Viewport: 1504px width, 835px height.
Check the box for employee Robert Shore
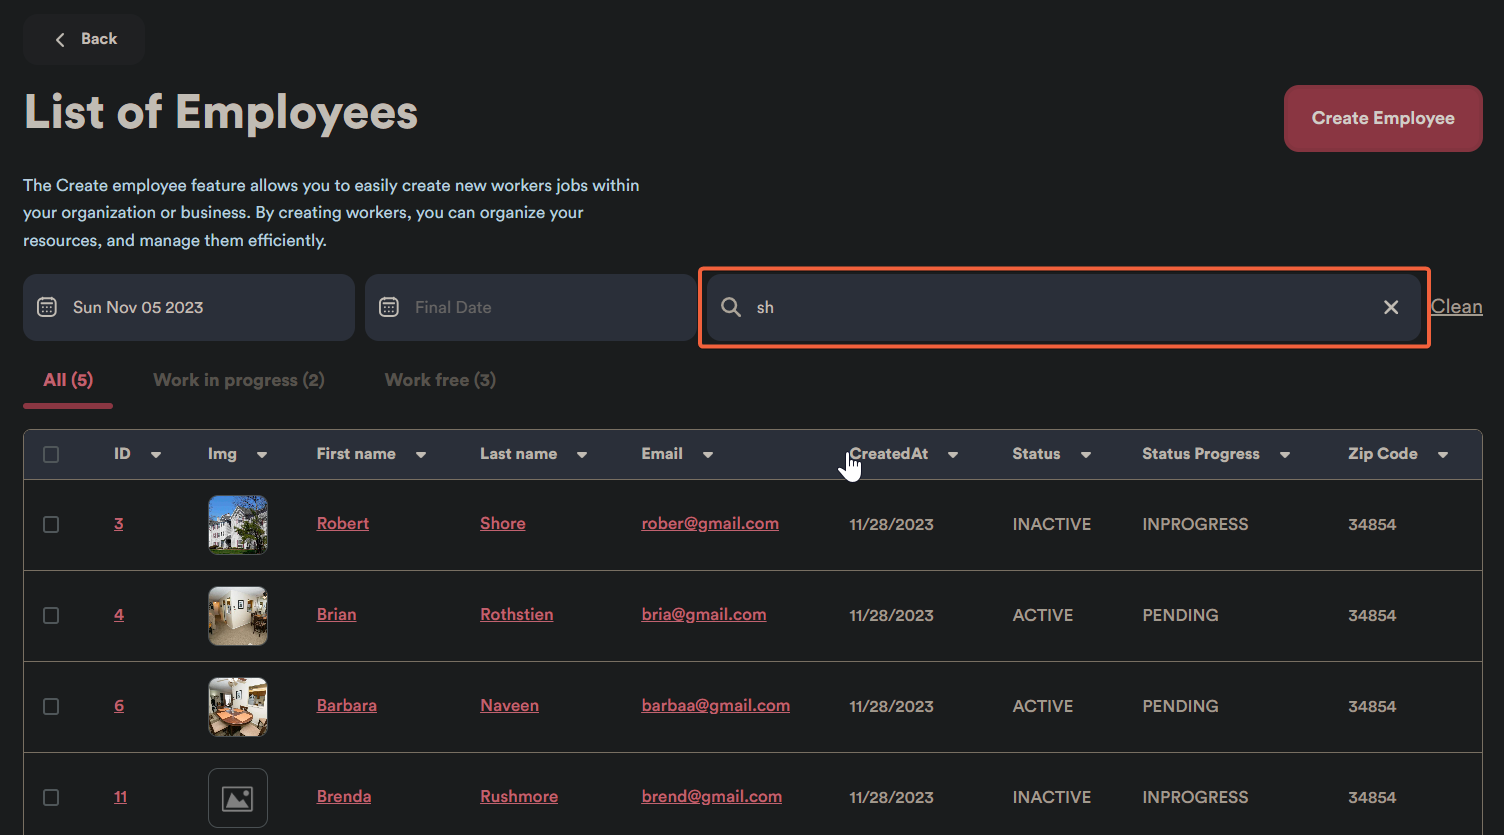(51, 524)
